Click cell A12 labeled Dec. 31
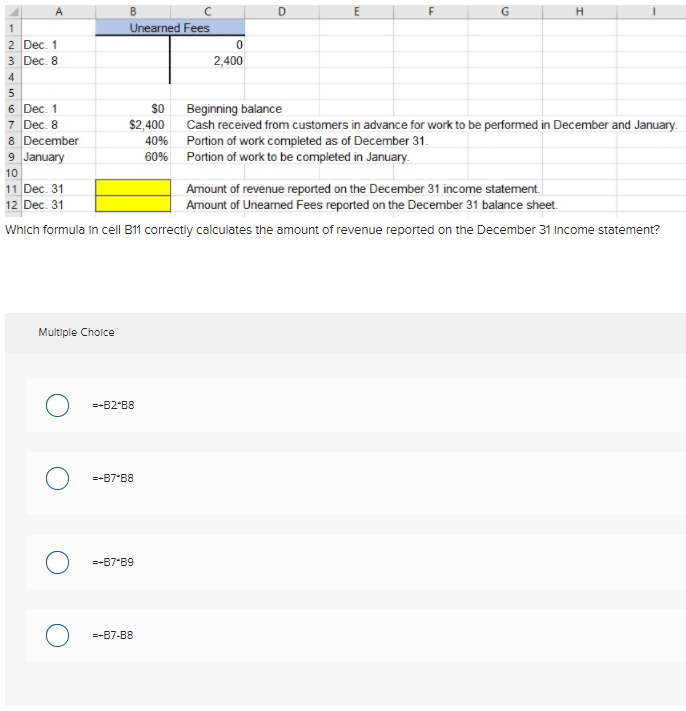Image resolution: width=686 pixels, height=711 pixels. click(x=58, y=205)
